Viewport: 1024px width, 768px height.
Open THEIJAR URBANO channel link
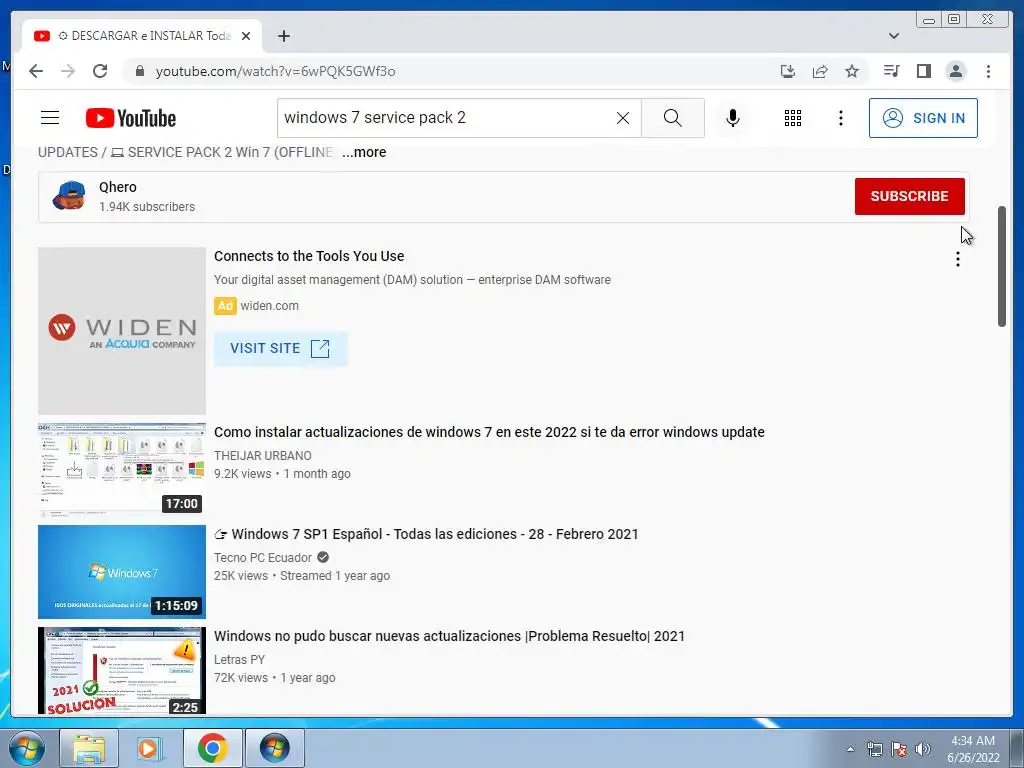tap(263, 455)
